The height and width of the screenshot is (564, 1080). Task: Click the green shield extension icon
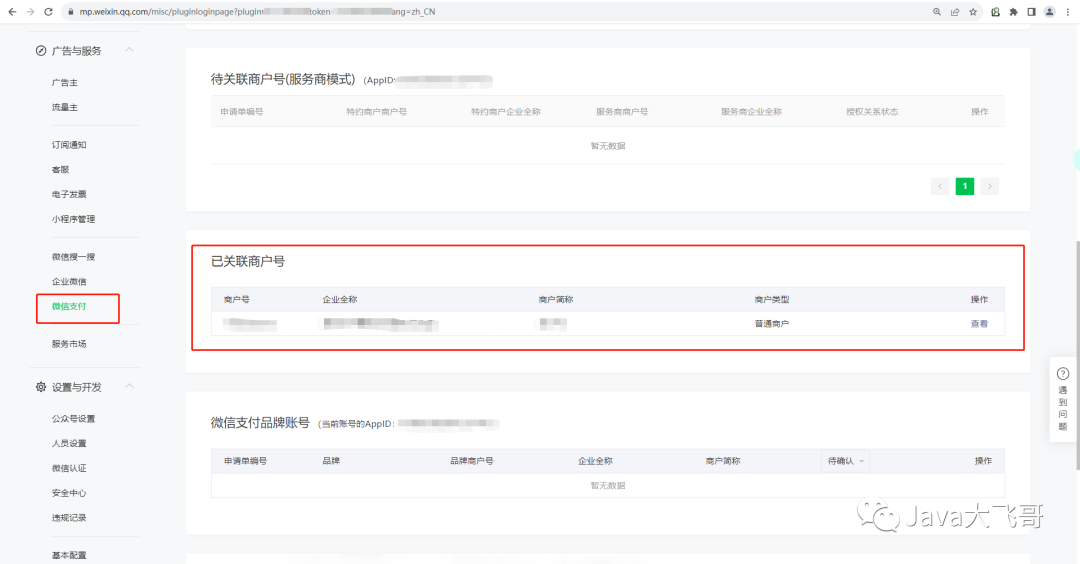click(995, 12)
